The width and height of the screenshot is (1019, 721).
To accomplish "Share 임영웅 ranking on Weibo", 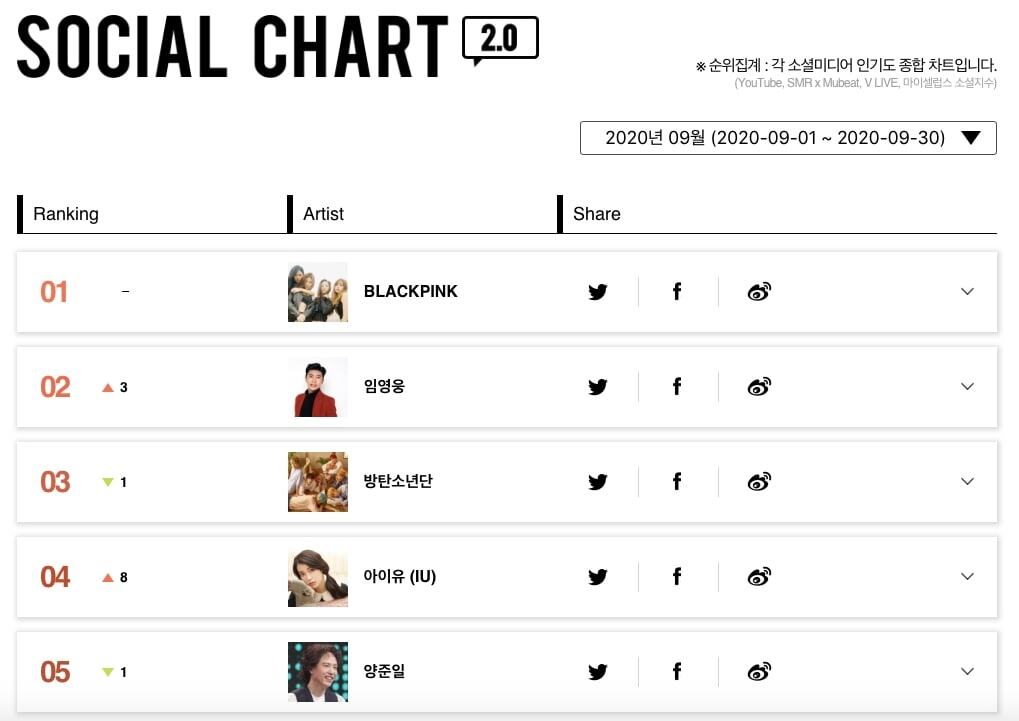I will pyautogui.click(x=759, y=387).
